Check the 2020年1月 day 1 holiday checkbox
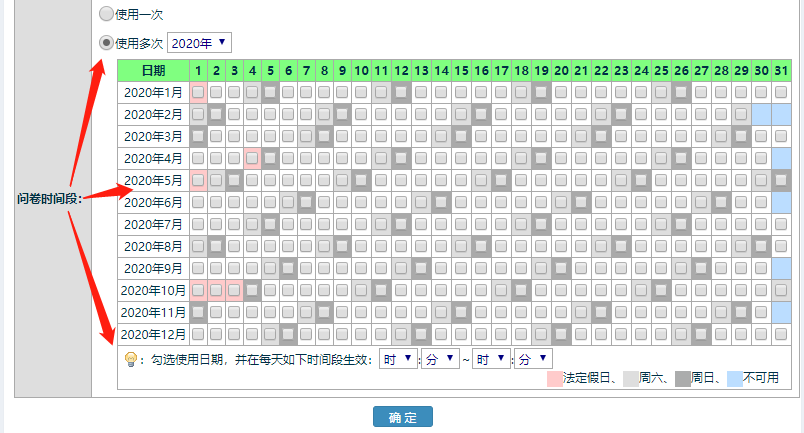This screenshot has width=804, height=433. (x=199, y=92)
